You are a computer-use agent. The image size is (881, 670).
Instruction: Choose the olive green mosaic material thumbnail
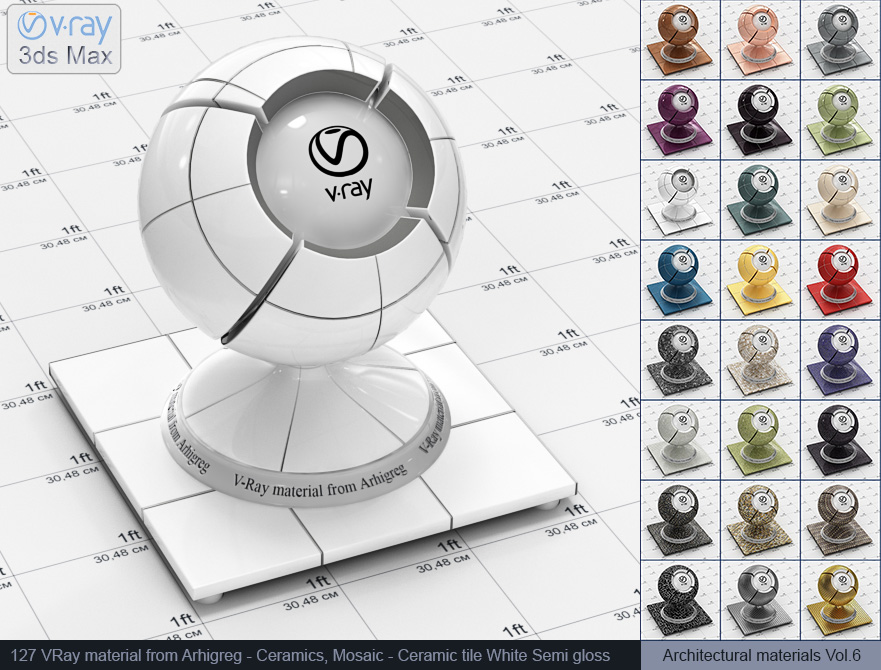pyautogui.click(x=760, y=440)
